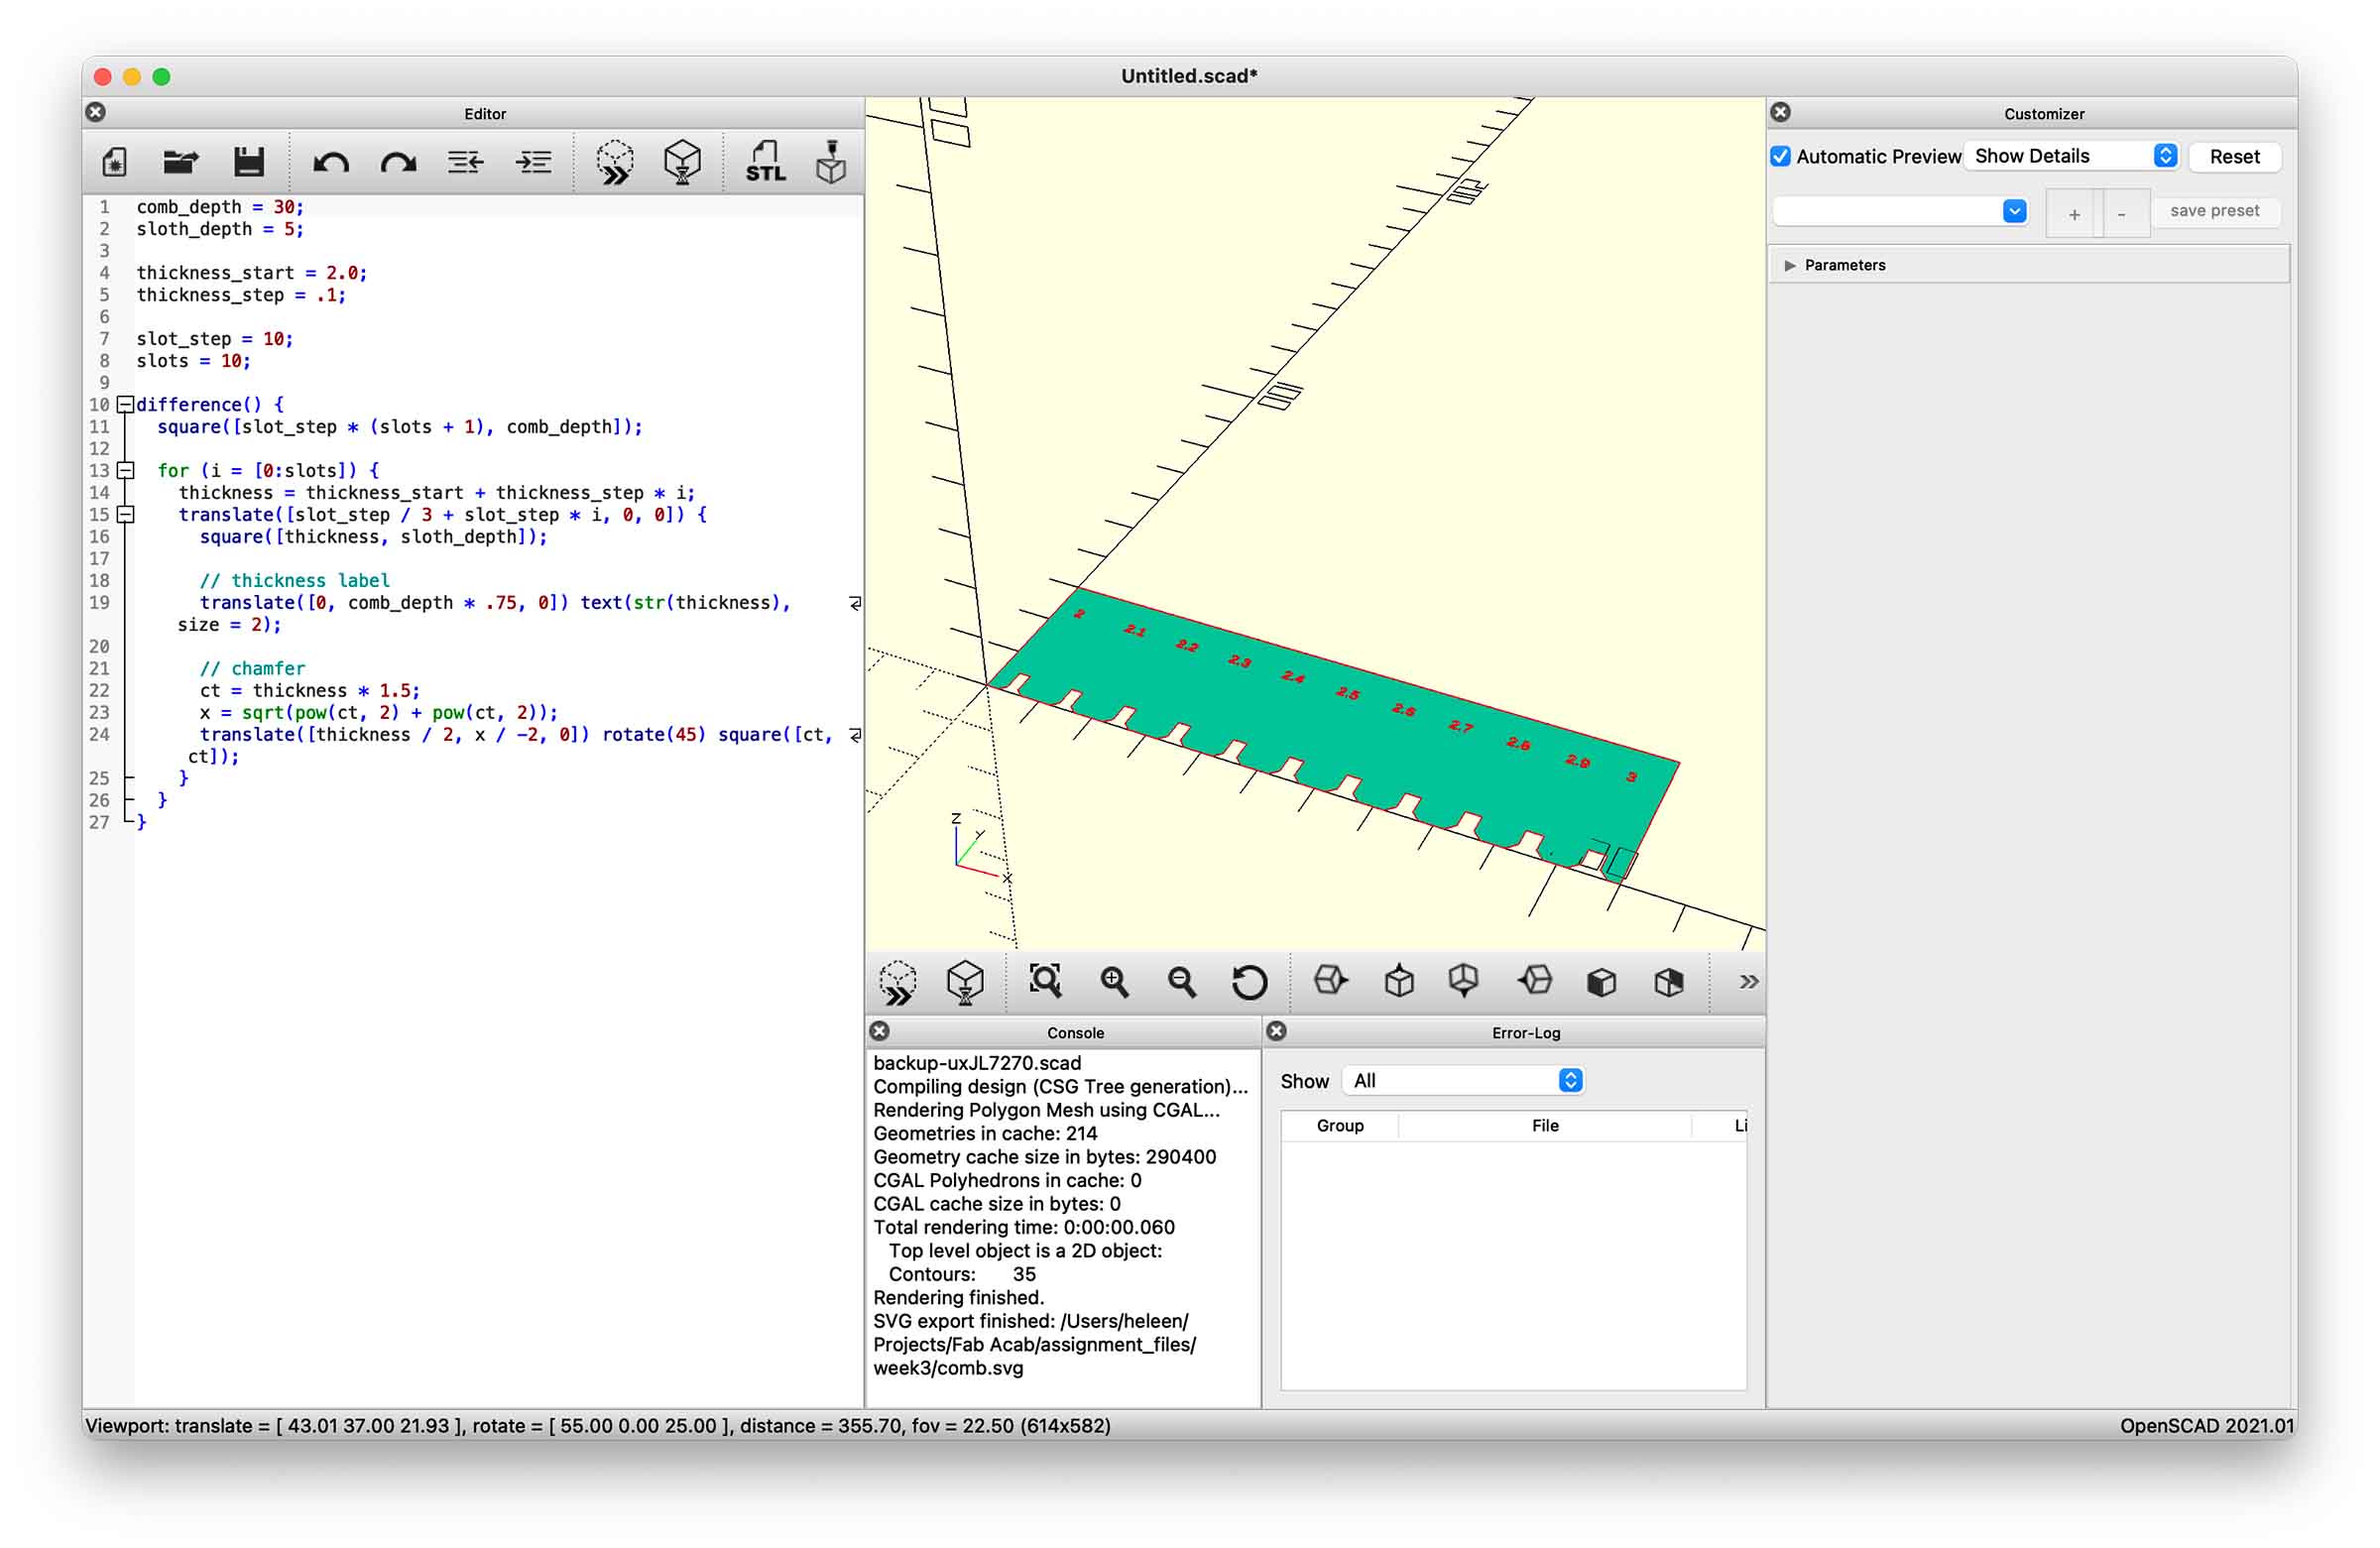
Task: Click the plus preset button
Action: (x=2074, y=213)
